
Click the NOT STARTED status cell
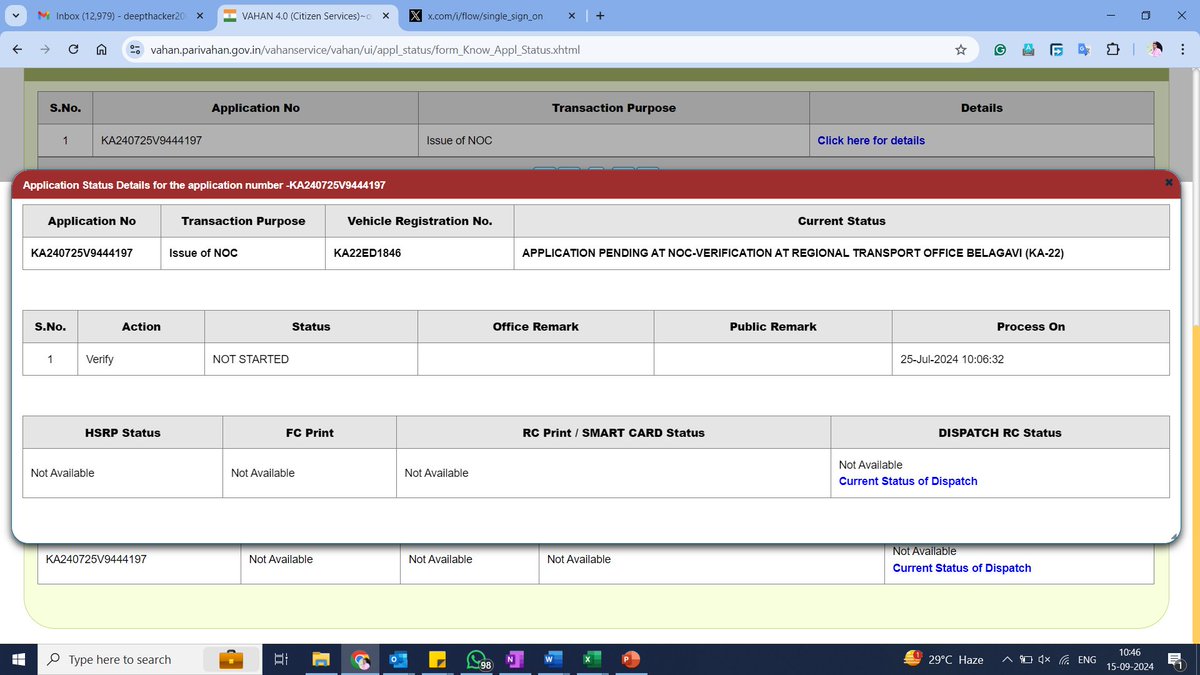(x=311, y=359)
